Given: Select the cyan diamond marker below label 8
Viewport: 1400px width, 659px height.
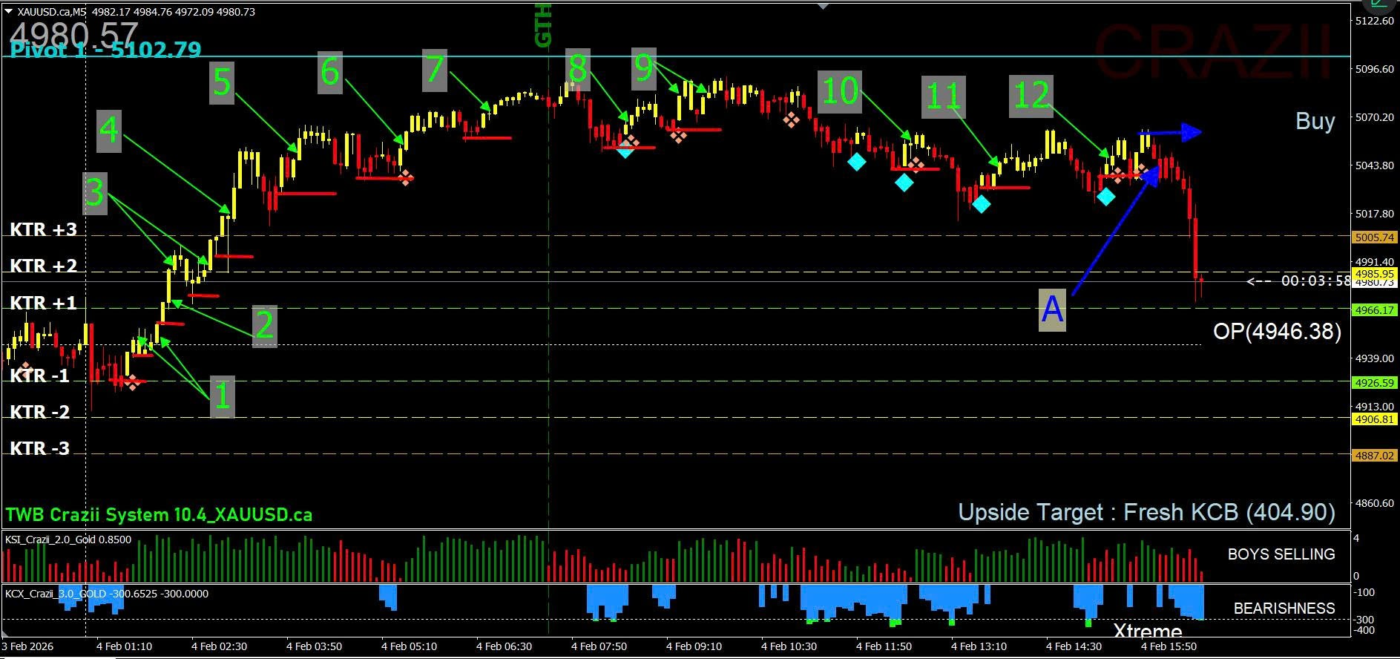Looking at the screenshot, I should [625, 150].
